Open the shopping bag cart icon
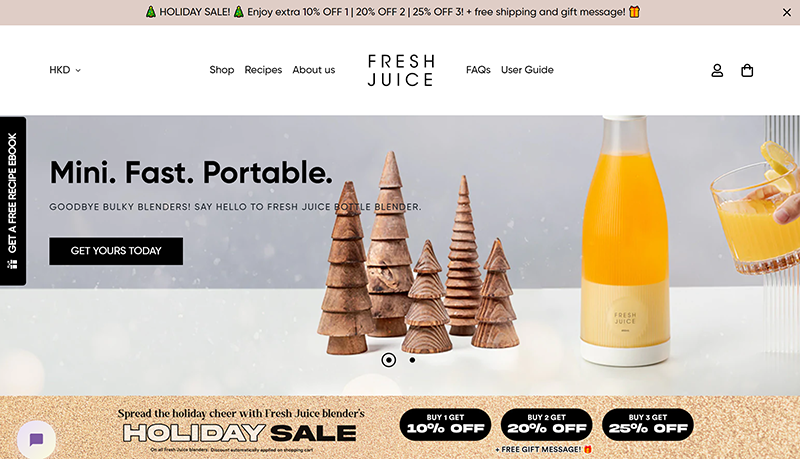This screenshot has width=800, height=459. [747, 70]
